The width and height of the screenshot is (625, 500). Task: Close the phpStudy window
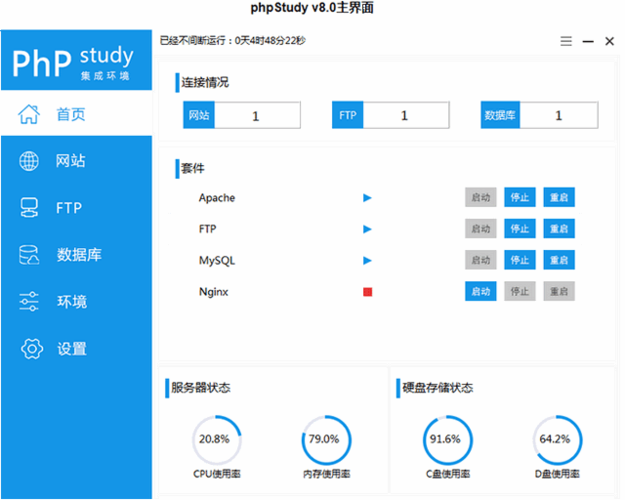tap(609, 41)
